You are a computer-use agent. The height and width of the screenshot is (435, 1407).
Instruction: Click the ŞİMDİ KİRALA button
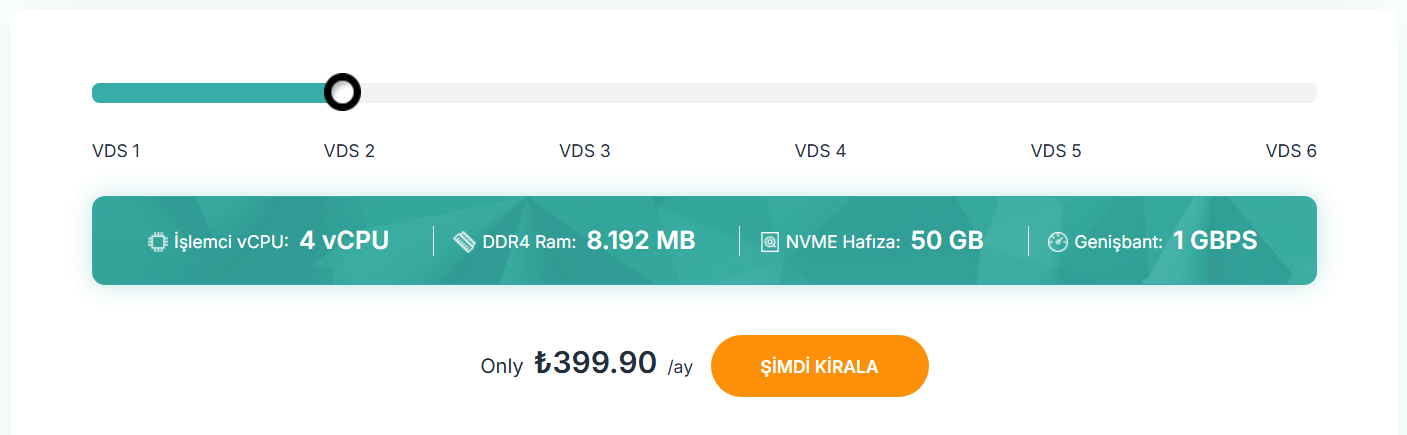[820, 366]
